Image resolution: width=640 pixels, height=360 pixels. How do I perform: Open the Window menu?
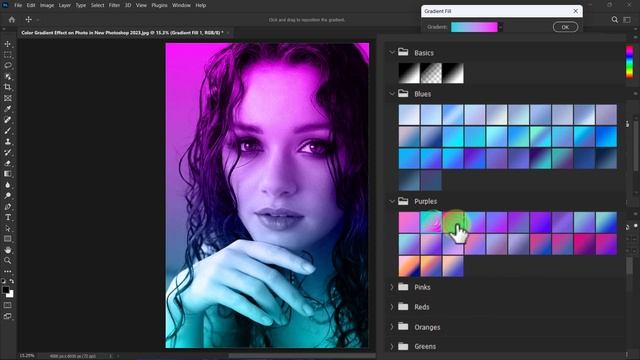[x=181, y=5]
